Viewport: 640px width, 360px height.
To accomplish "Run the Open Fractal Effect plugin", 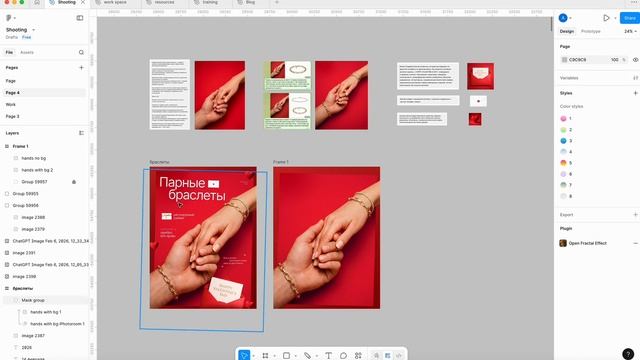I will point(587,243).
